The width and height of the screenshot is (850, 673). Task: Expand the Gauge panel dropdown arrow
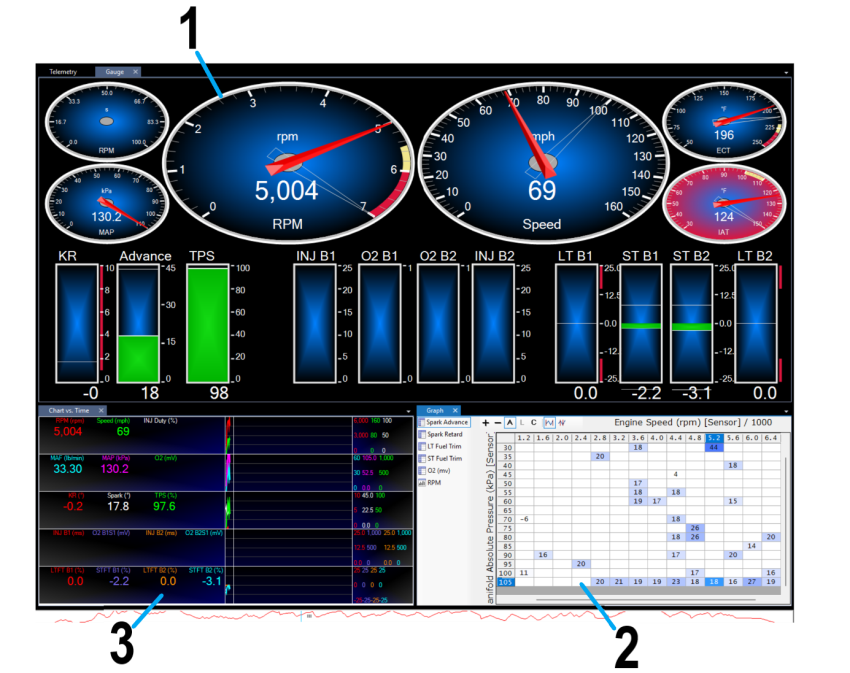tap(787, 73)
